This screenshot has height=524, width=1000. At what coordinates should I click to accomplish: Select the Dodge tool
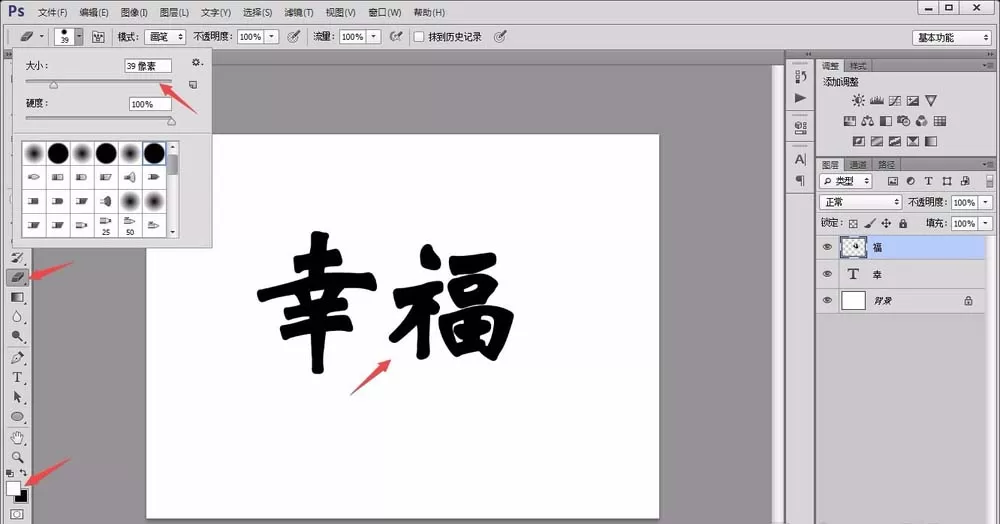pos(17,336)
